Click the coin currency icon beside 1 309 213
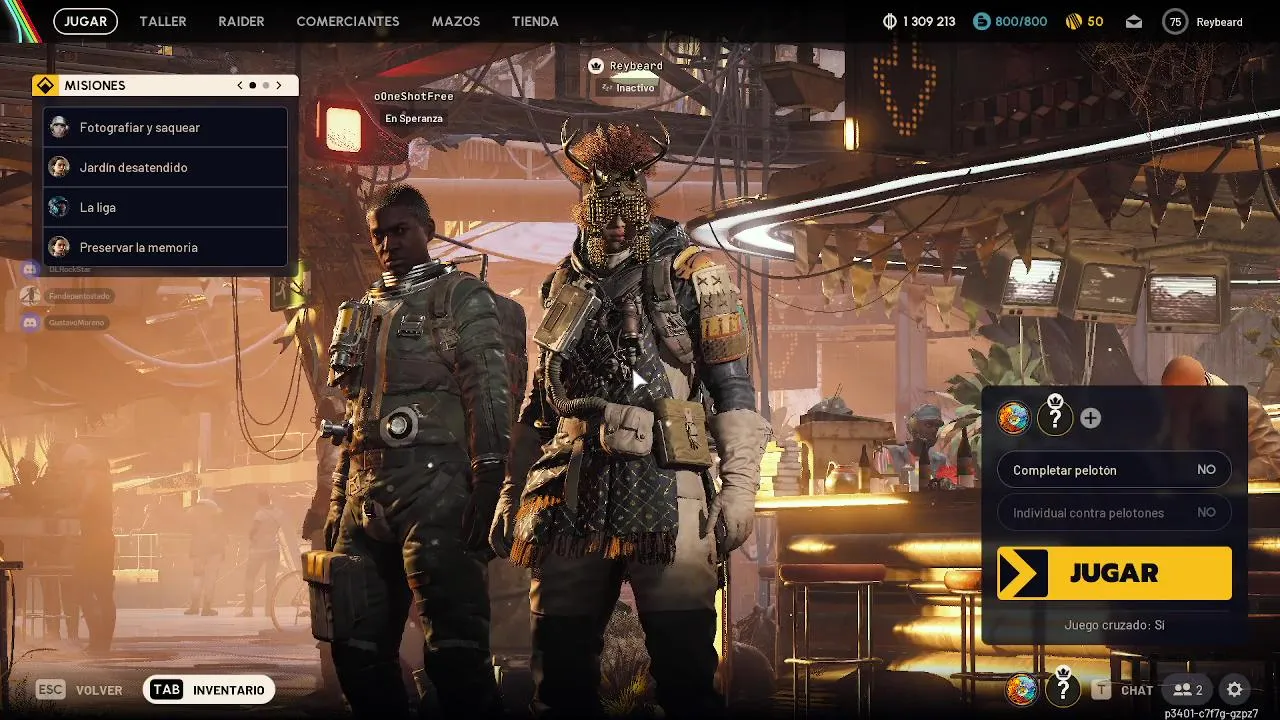Viewport: 1280px width, 720px height. pos(890,21)
